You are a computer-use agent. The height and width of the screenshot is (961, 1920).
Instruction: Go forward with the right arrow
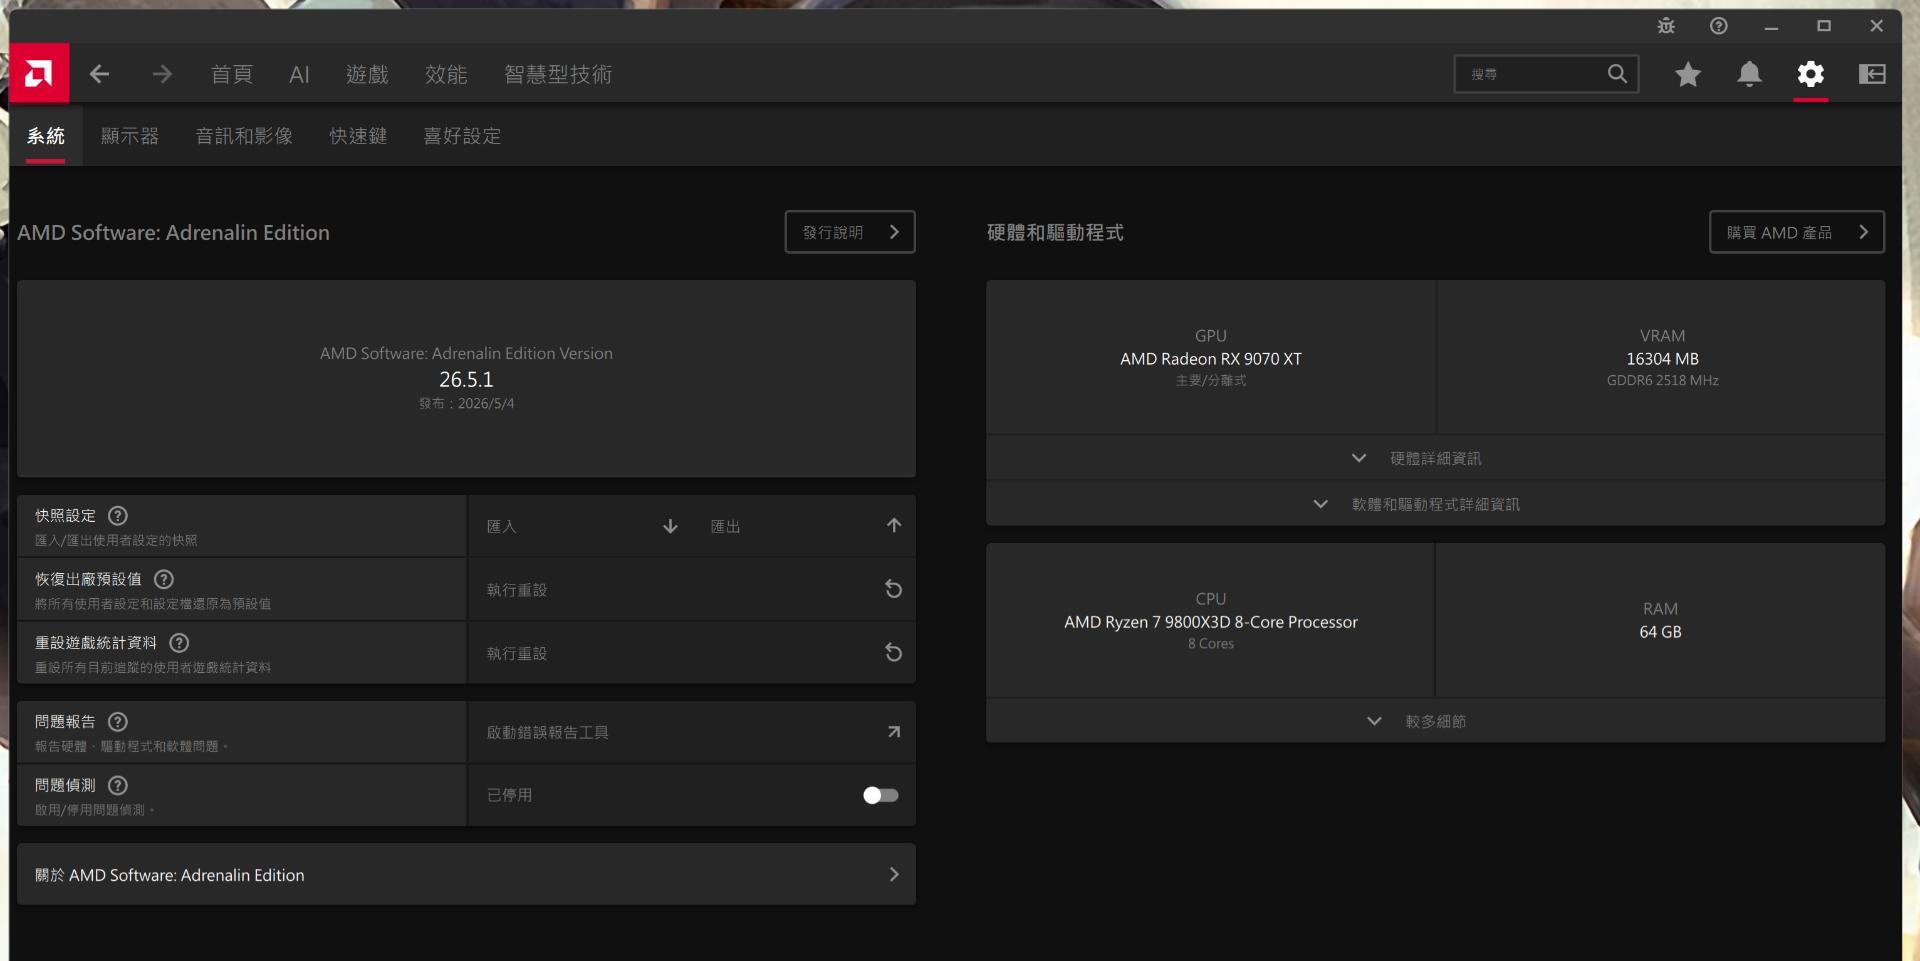162,74
